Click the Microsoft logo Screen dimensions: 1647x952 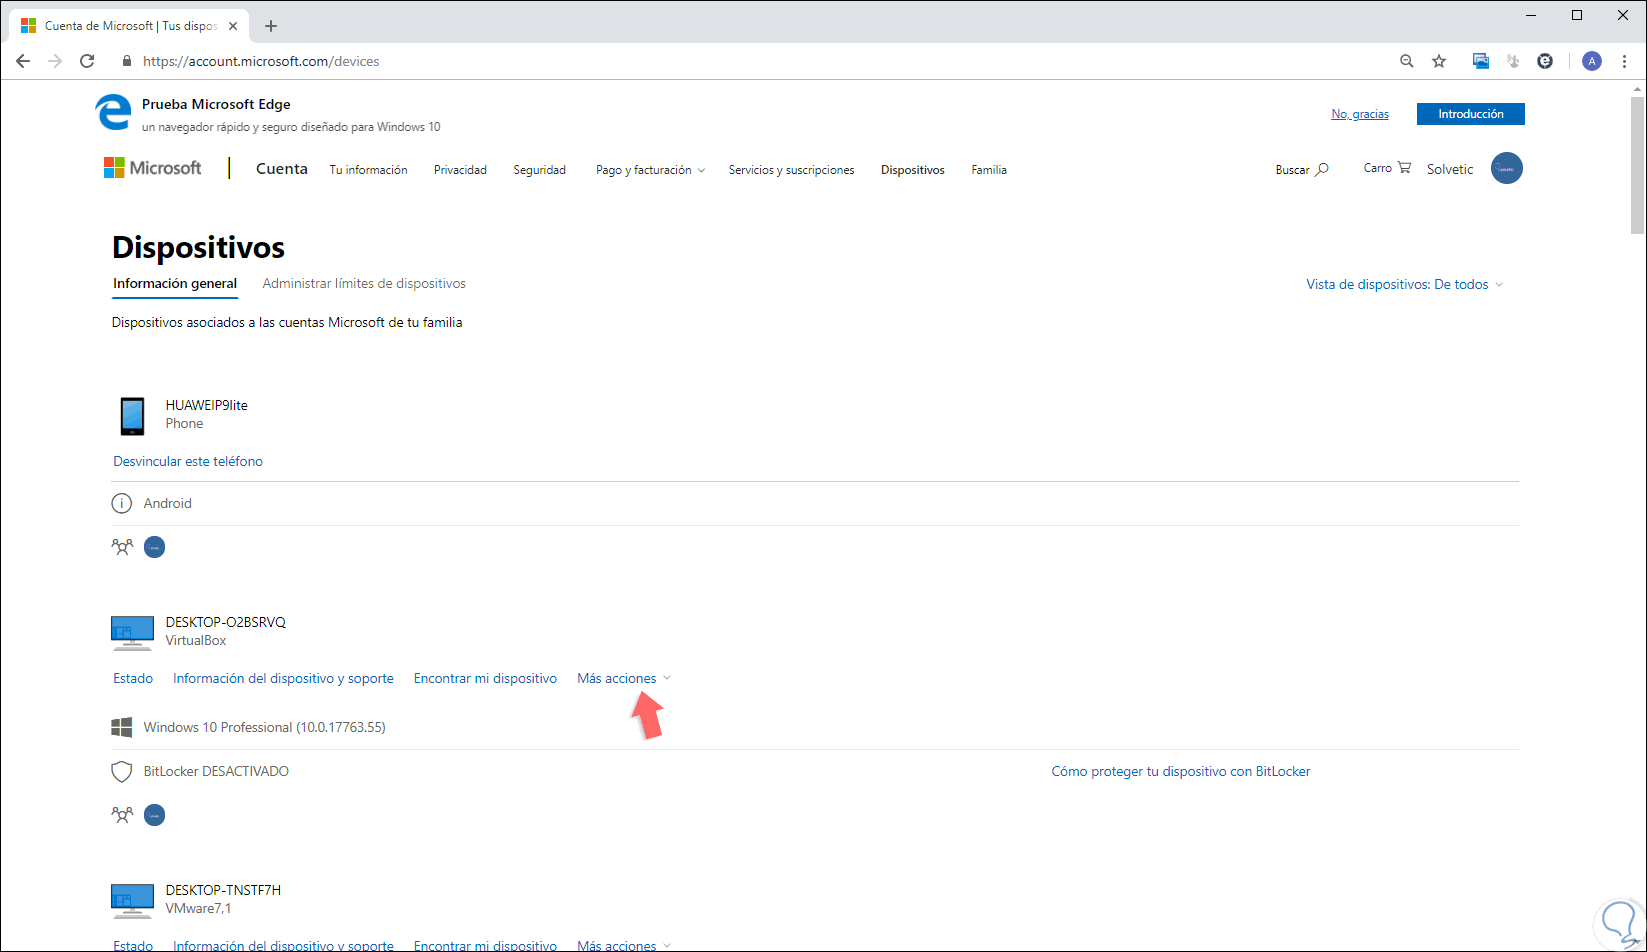coord(153,168)
